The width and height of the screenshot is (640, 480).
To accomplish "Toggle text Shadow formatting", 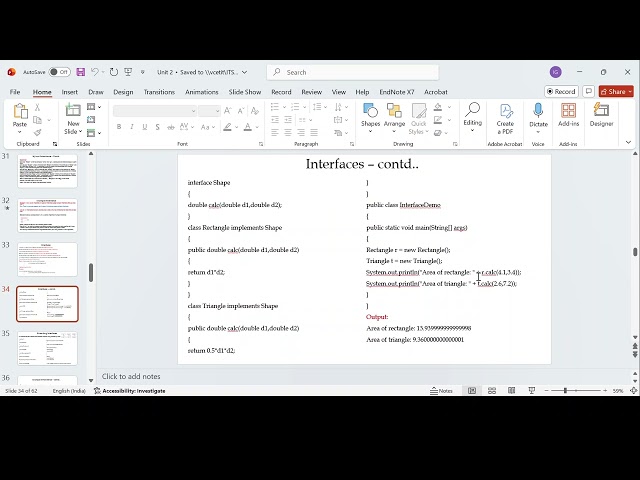I will (x=158, y=127).
